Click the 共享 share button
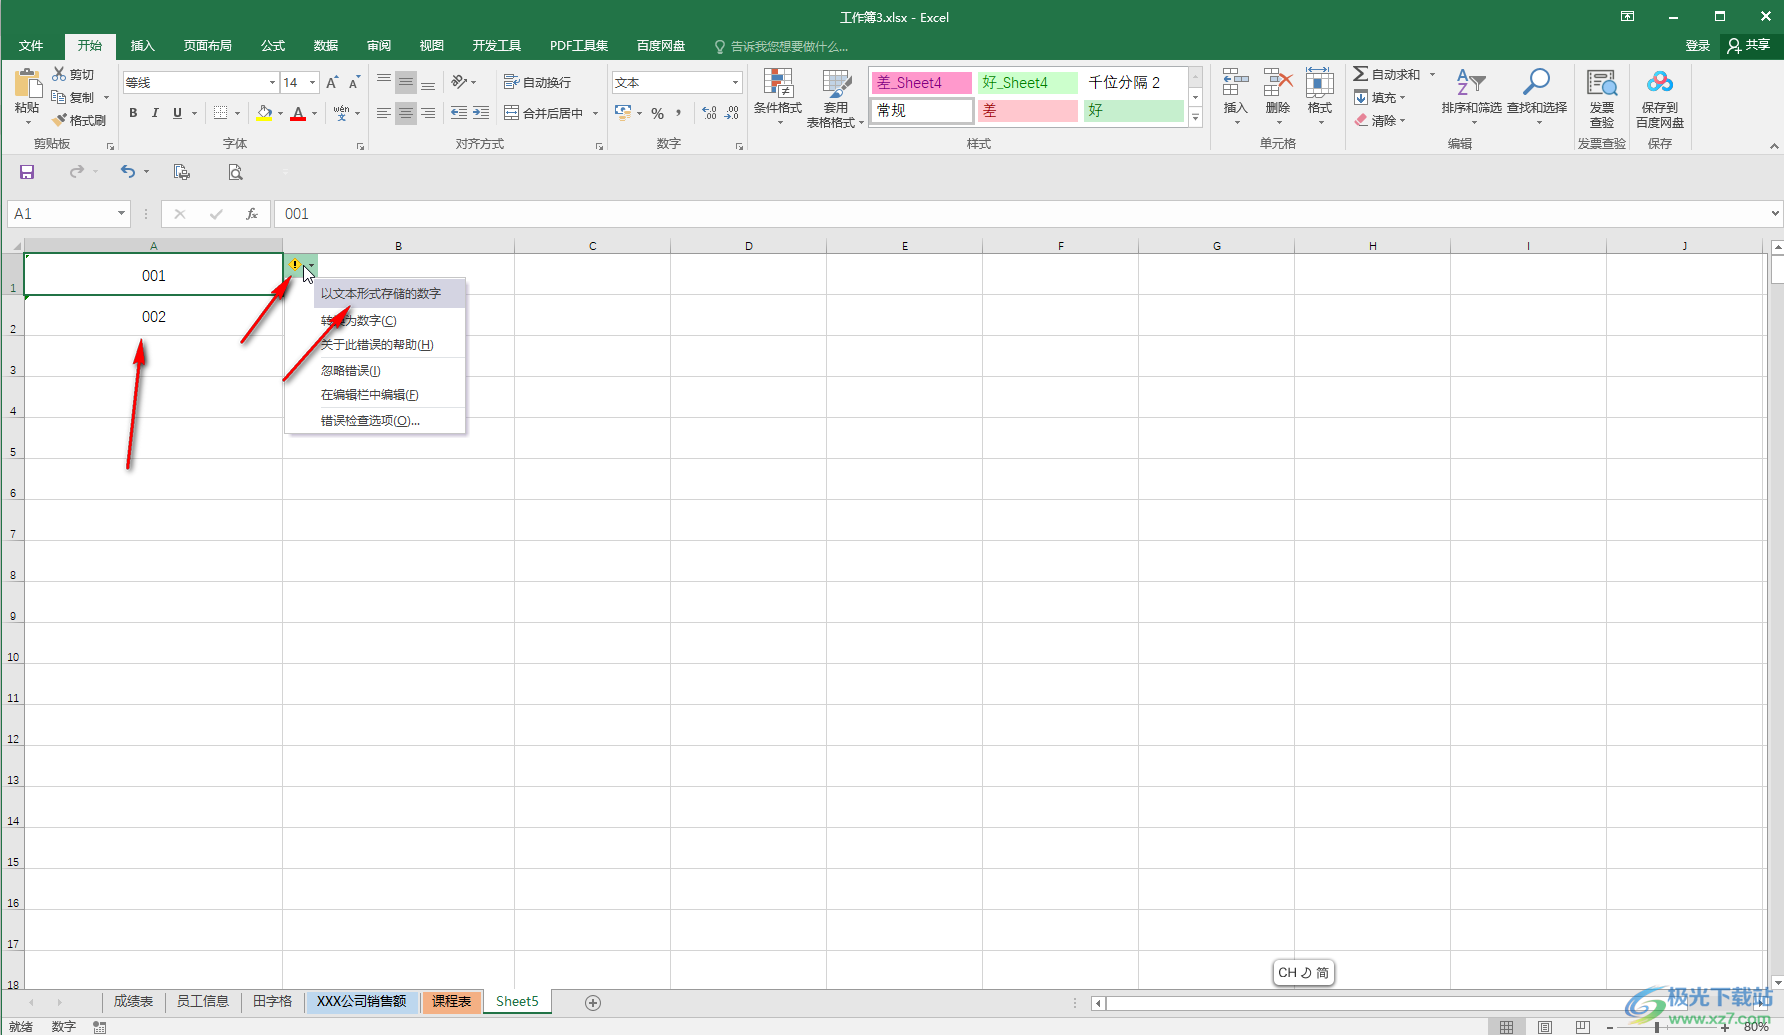 pos(1749,45)
